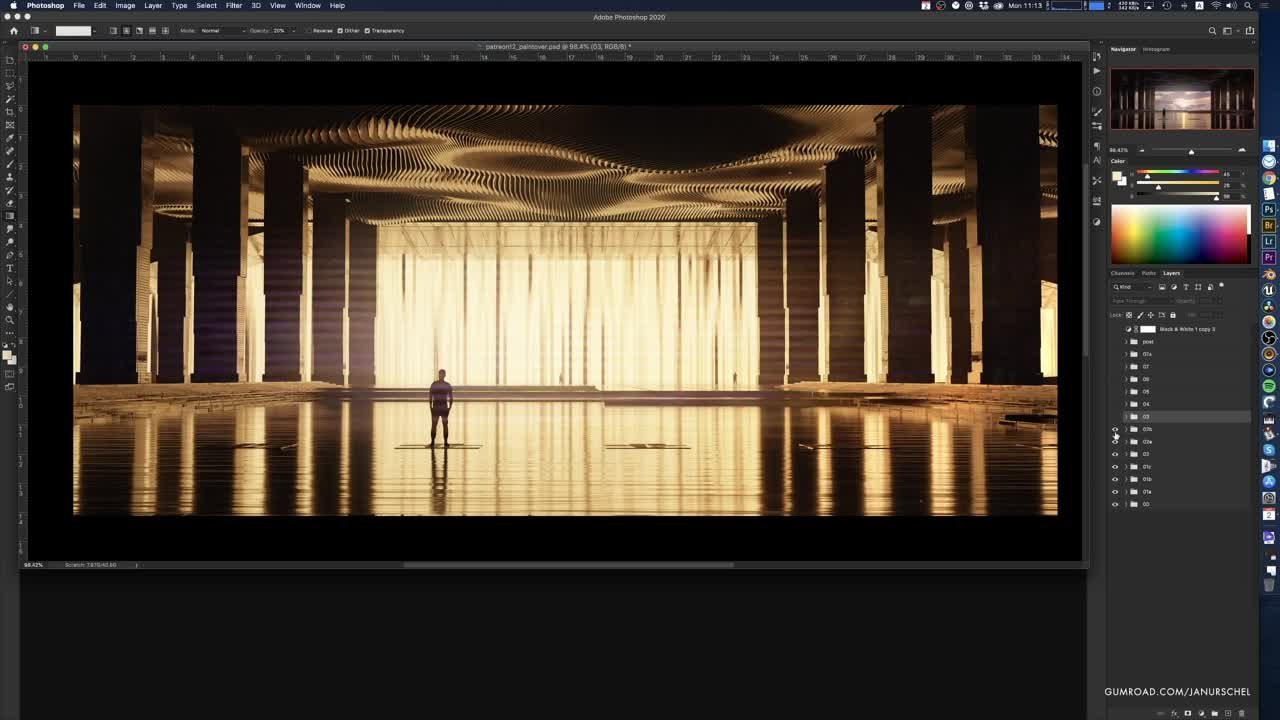Expand the post layer group
1280x720 pixels.
click(1126, 341)
